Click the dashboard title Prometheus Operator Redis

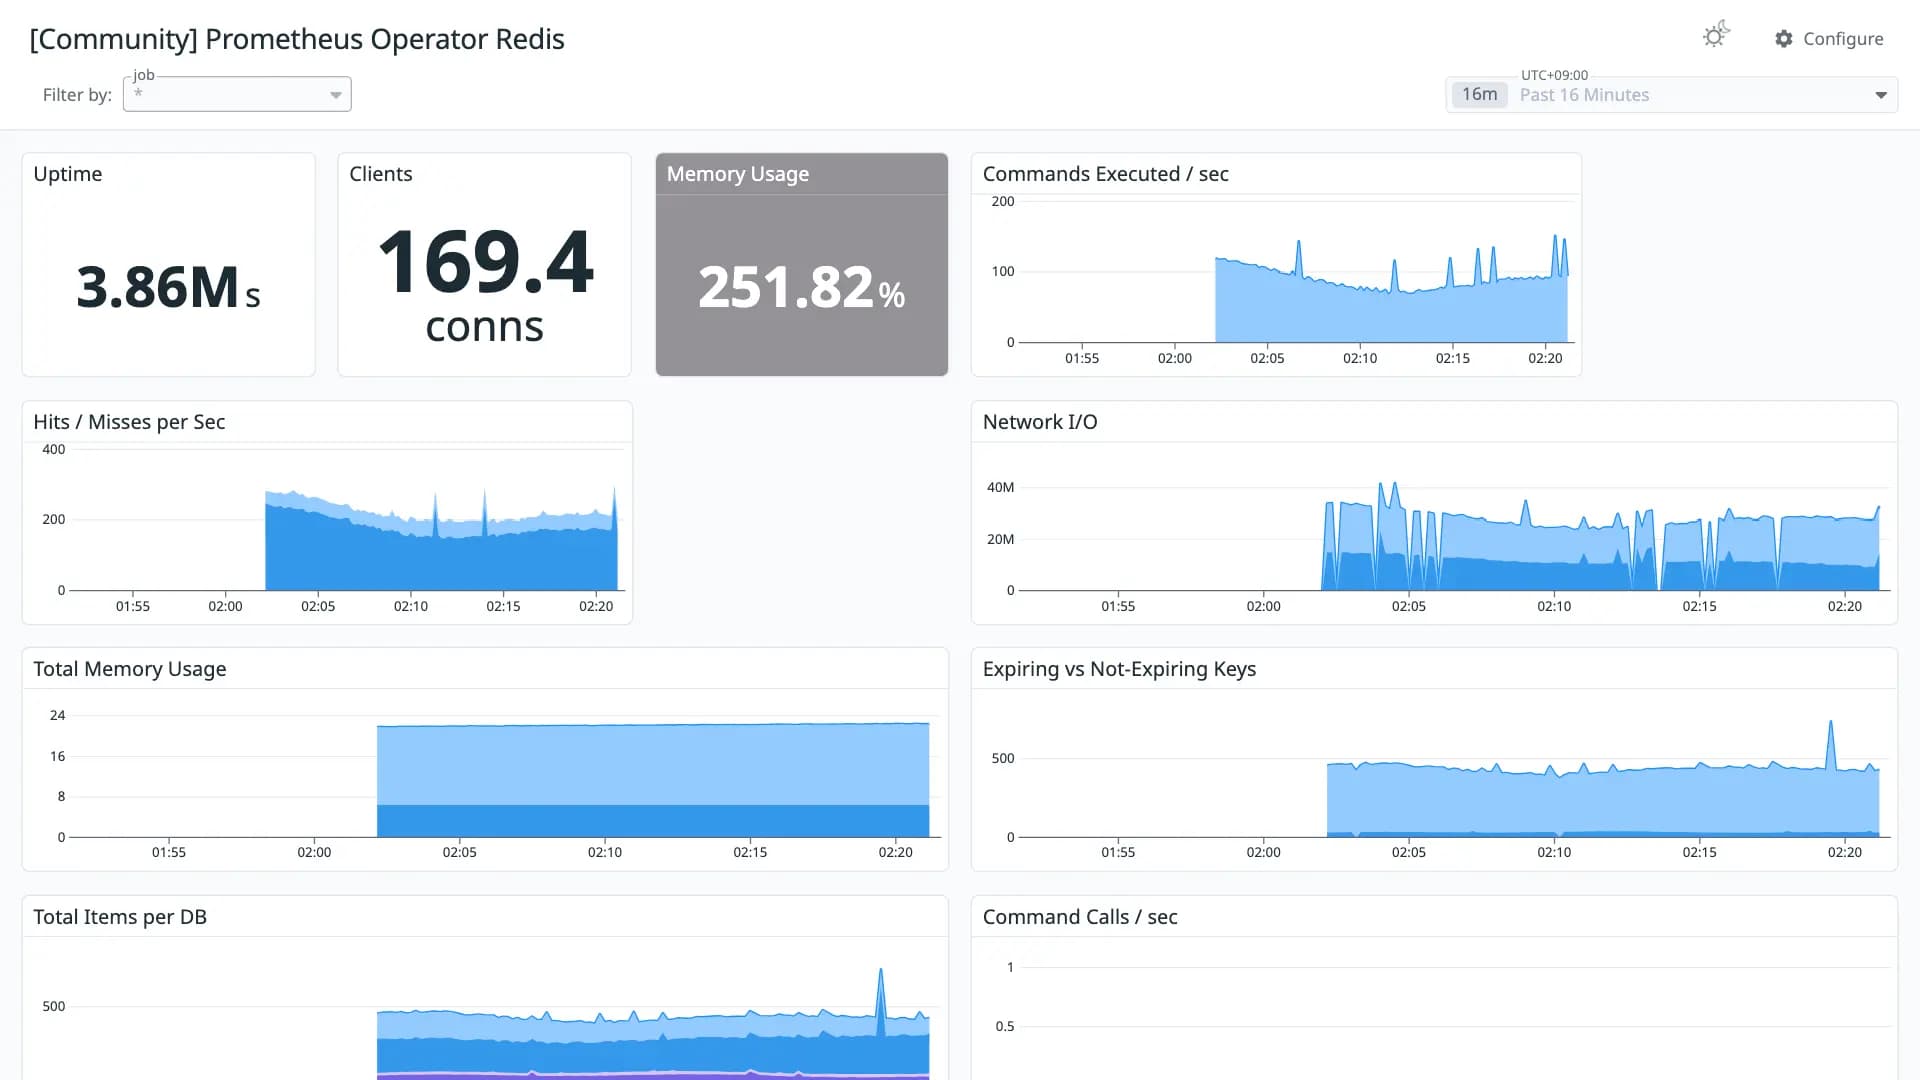coord(297,39)
